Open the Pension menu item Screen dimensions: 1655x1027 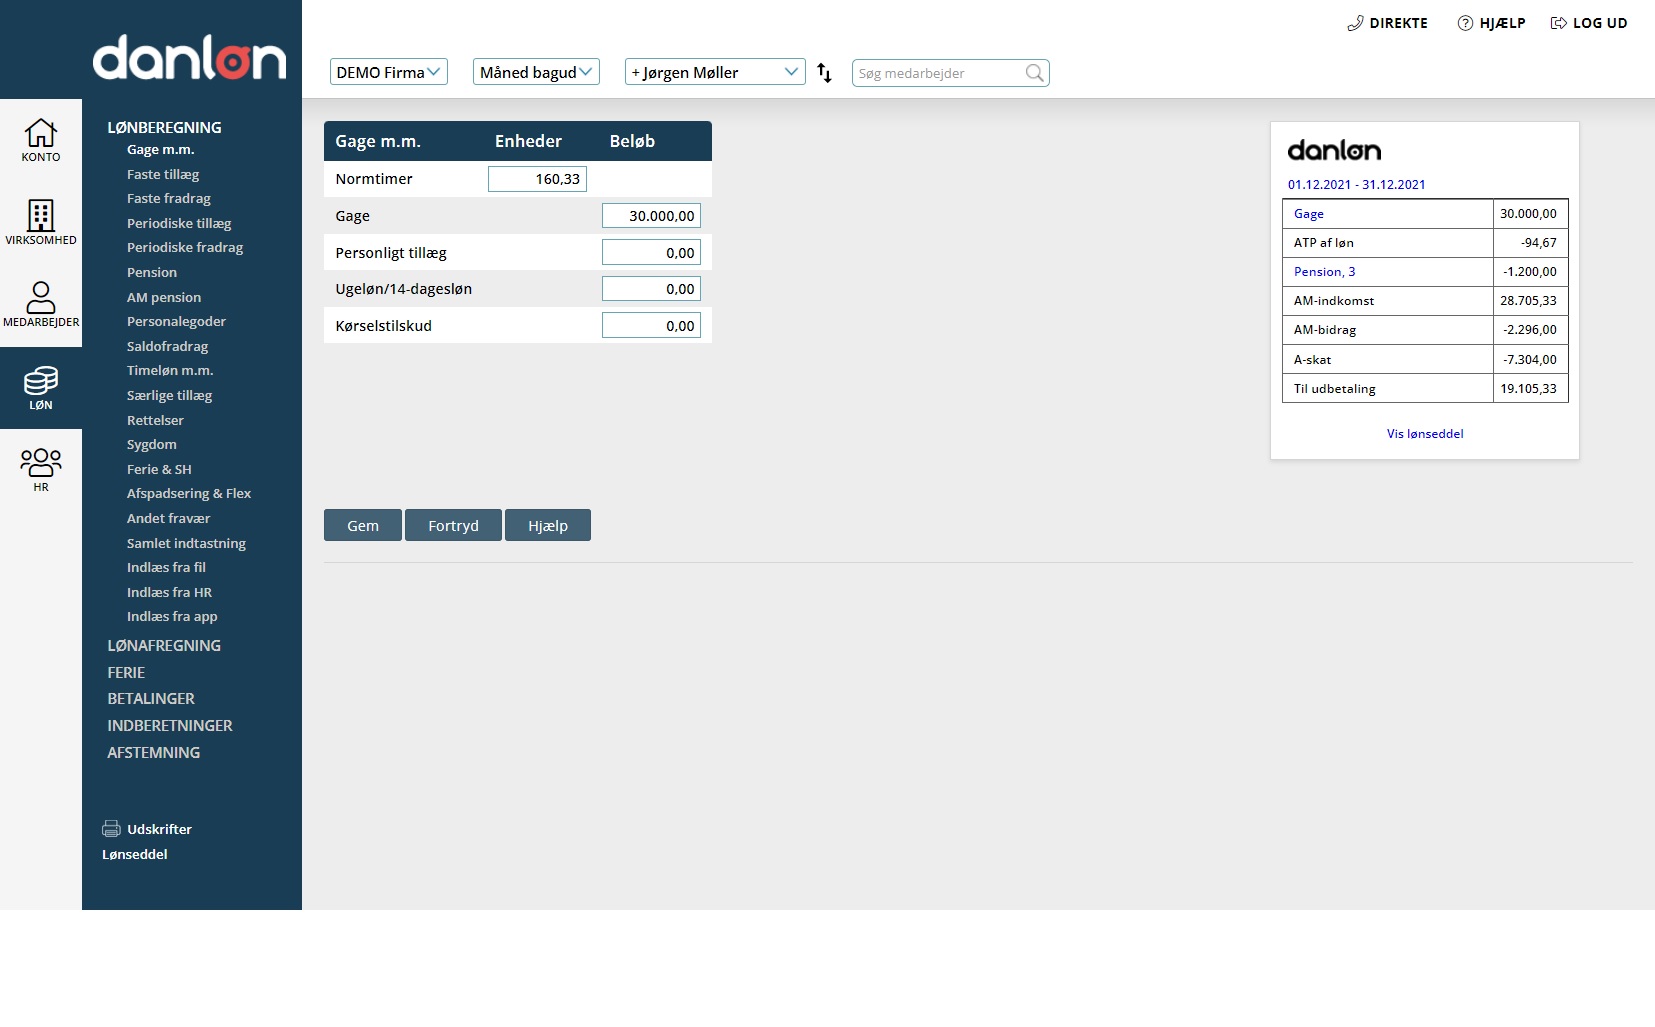pos(152,273)
